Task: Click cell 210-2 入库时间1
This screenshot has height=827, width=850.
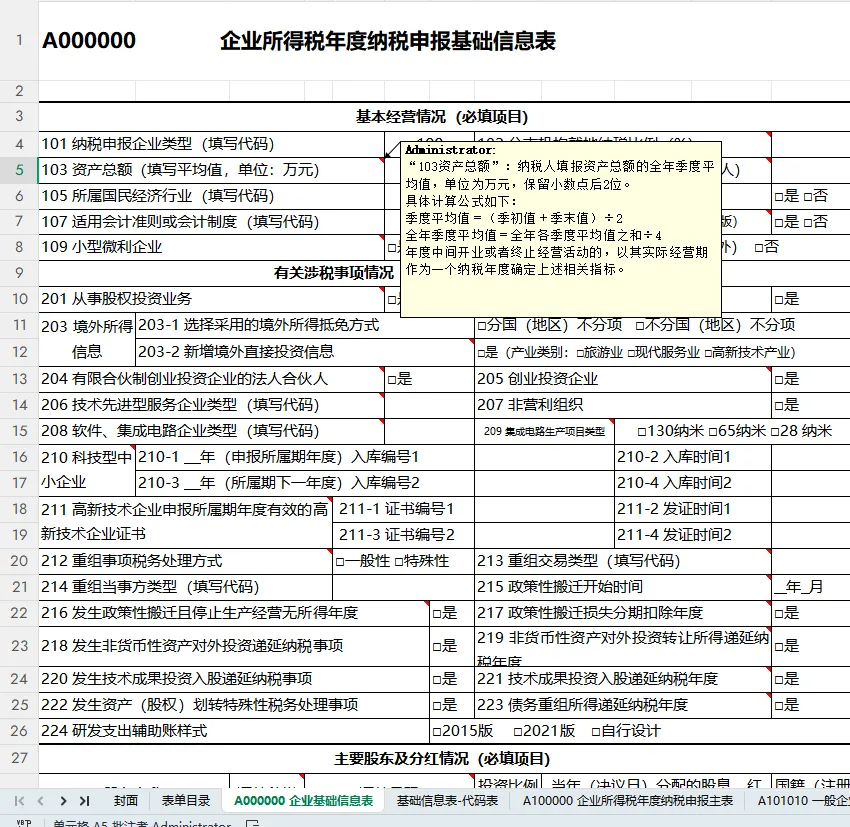Action: click(x=693, y=457)
